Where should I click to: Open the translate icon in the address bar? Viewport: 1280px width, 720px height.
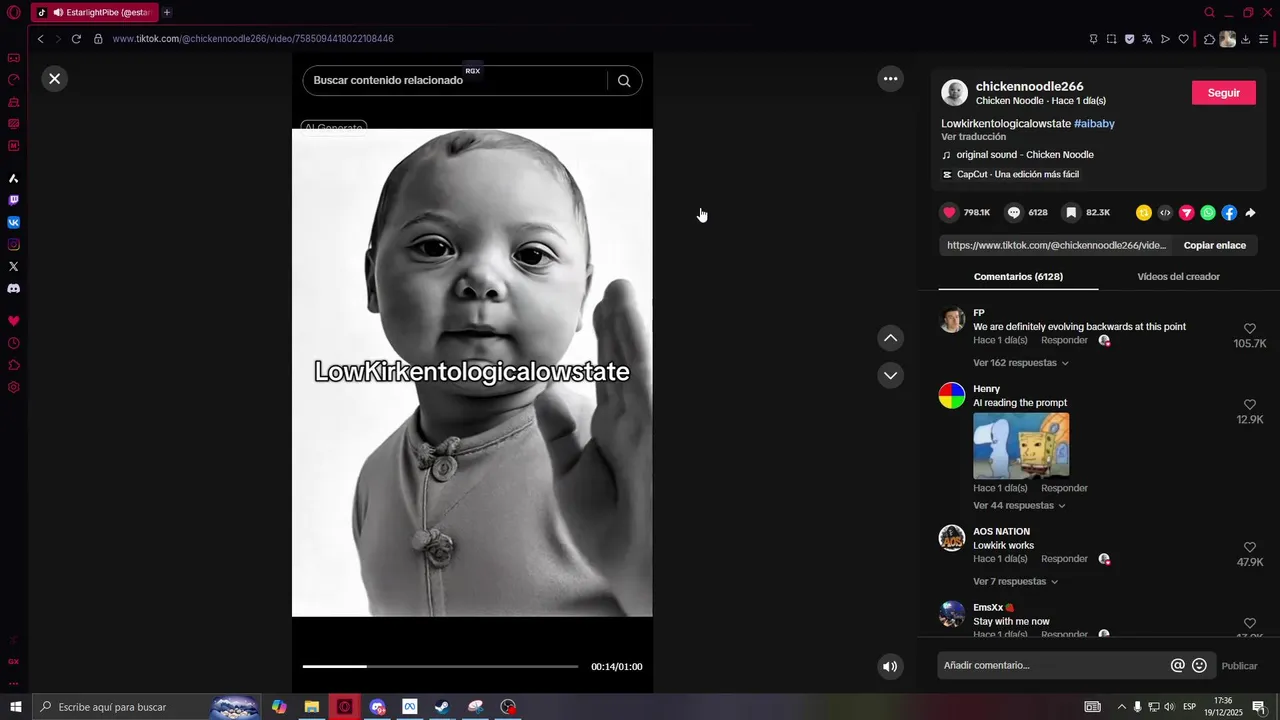(x=1147, y=39)
